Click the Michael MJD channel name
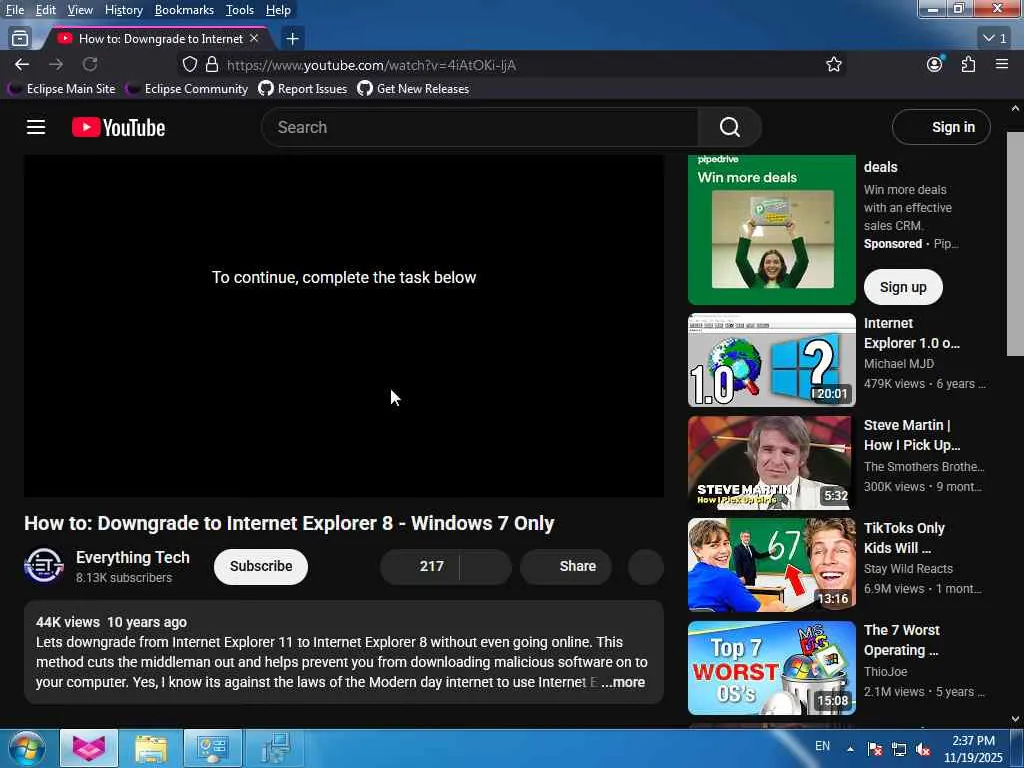This screenshot has height=768, width=1024. [x=899, y=364]
